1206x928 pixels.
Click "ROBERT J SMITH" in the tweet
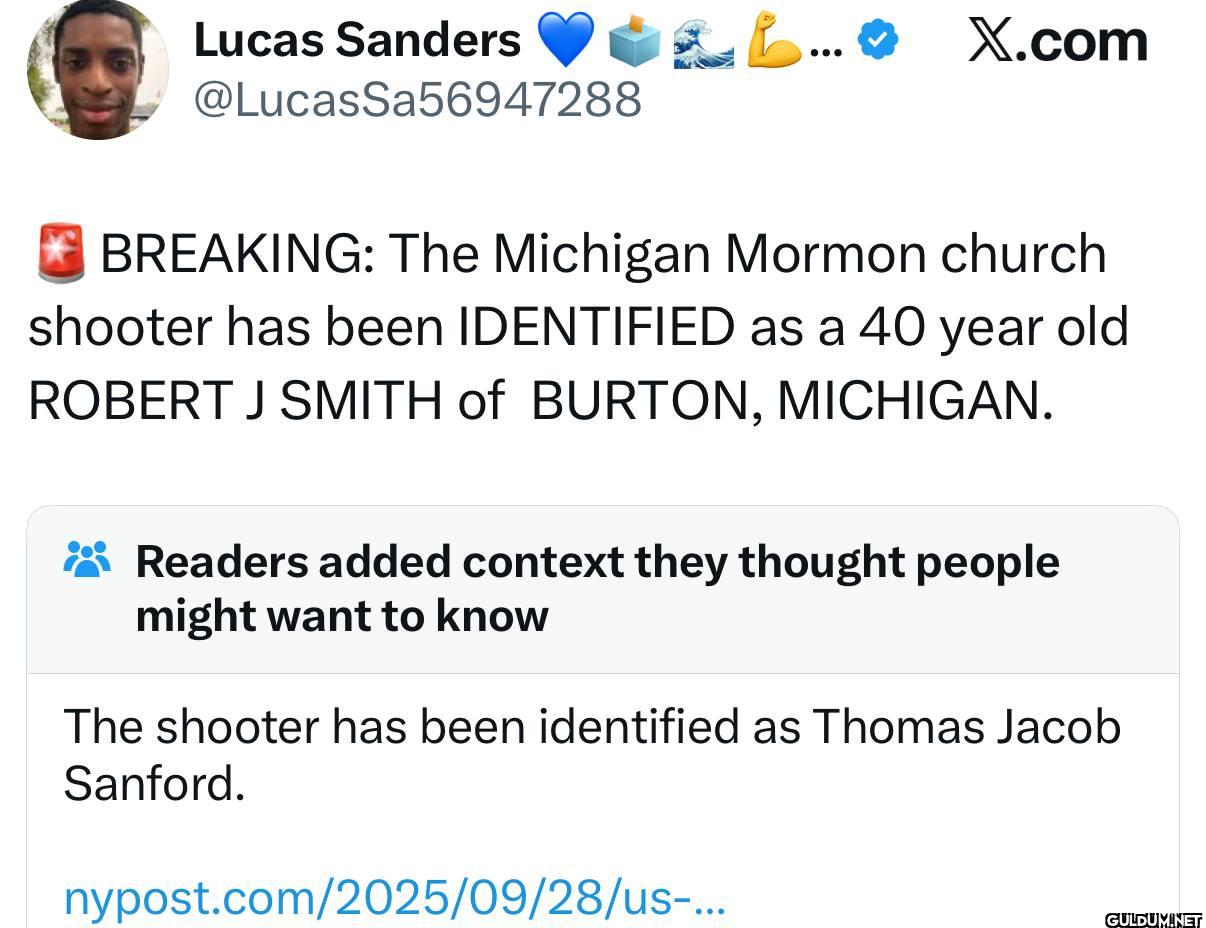pyautogui.click(x=235, y=400)
